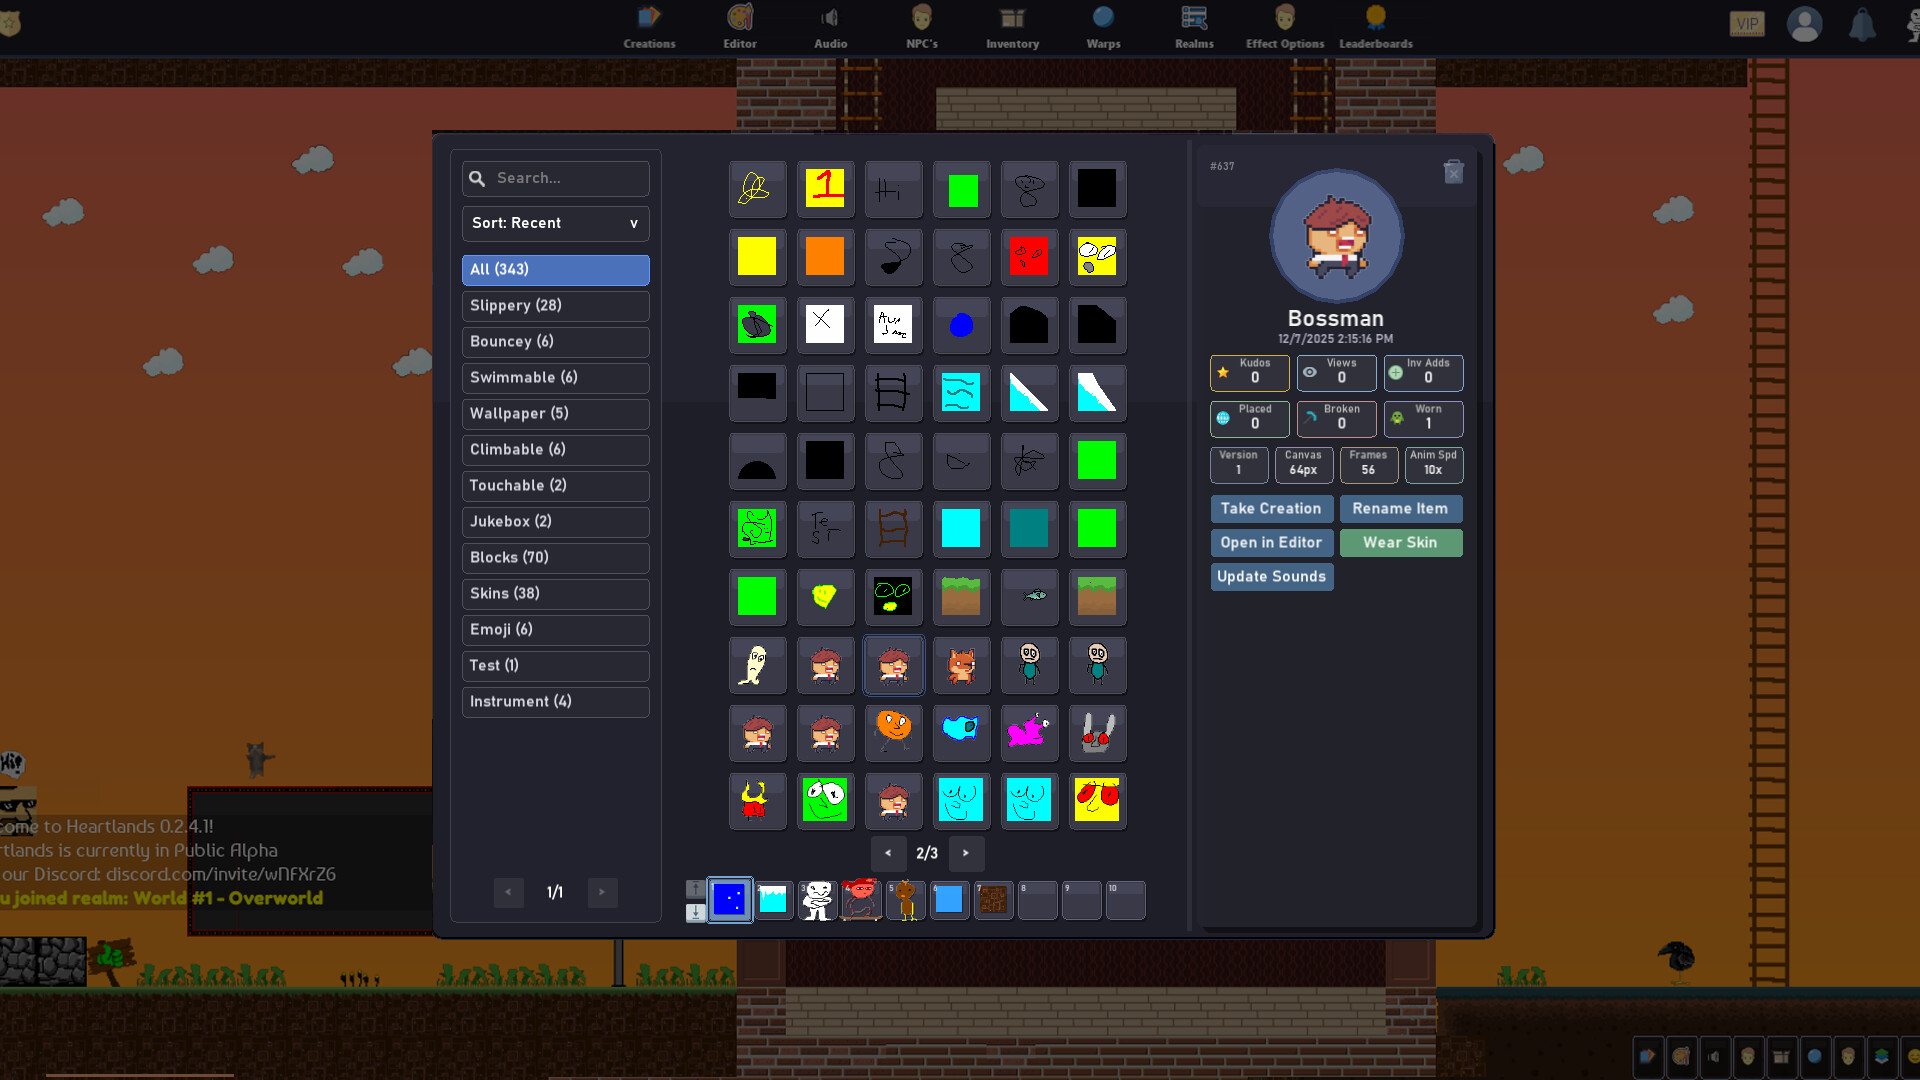Viewport: 1920px width, 1080px height.
Task: Open the Creations menu
Action: (649, 27)
